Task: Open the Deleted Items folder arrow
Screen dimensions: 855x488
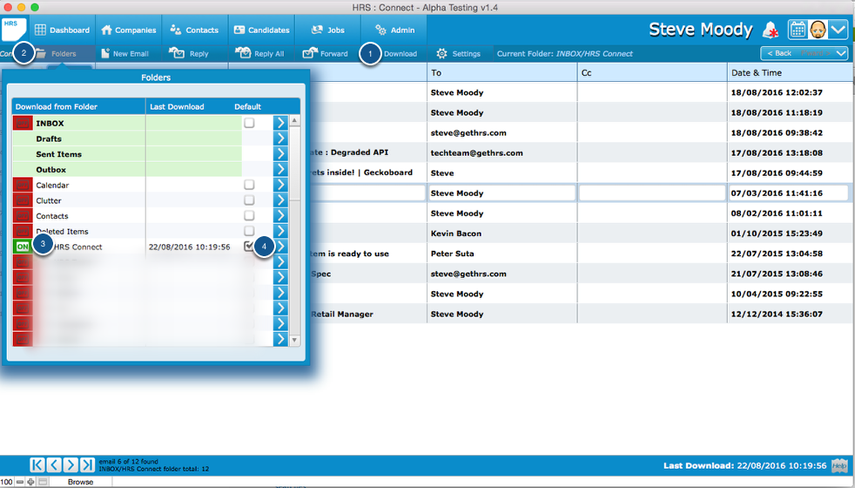Action: coord(280,231)
